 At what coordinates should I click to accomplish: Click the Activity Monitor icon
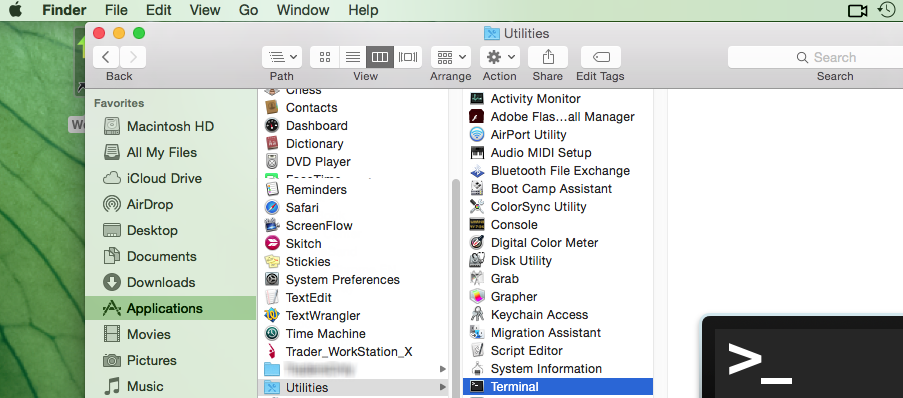(477, 98)
